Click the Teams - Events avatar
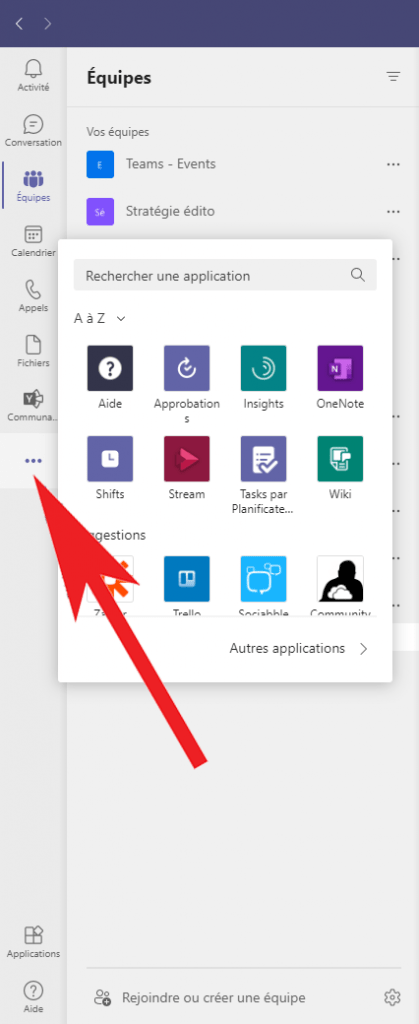The width and height of the screenshot is (419, 1024). point(100,165)
